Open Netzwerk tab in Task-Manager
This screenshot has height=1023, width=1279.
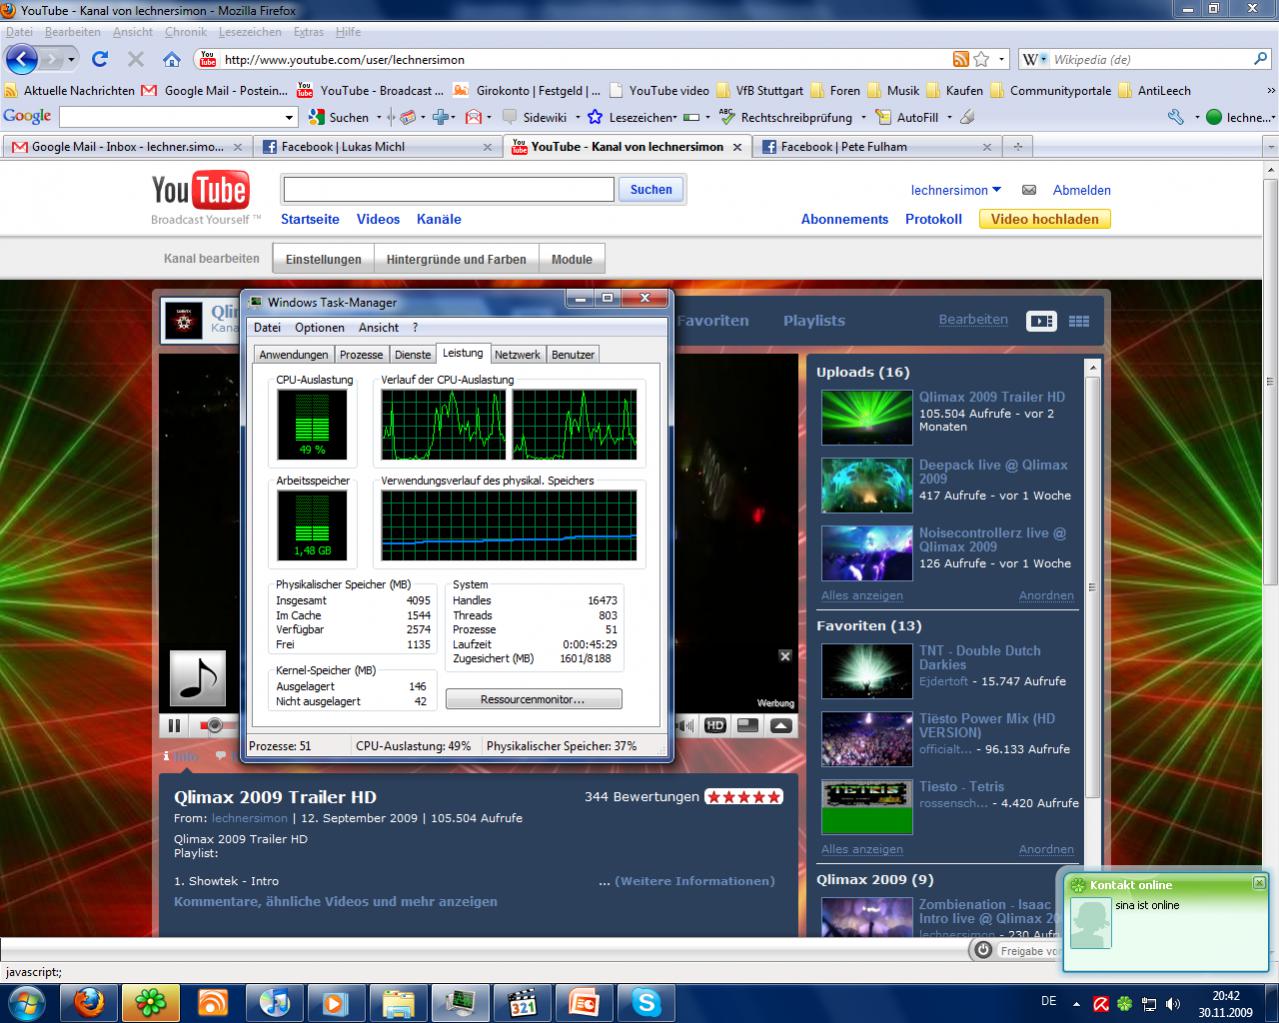(517, 354)
